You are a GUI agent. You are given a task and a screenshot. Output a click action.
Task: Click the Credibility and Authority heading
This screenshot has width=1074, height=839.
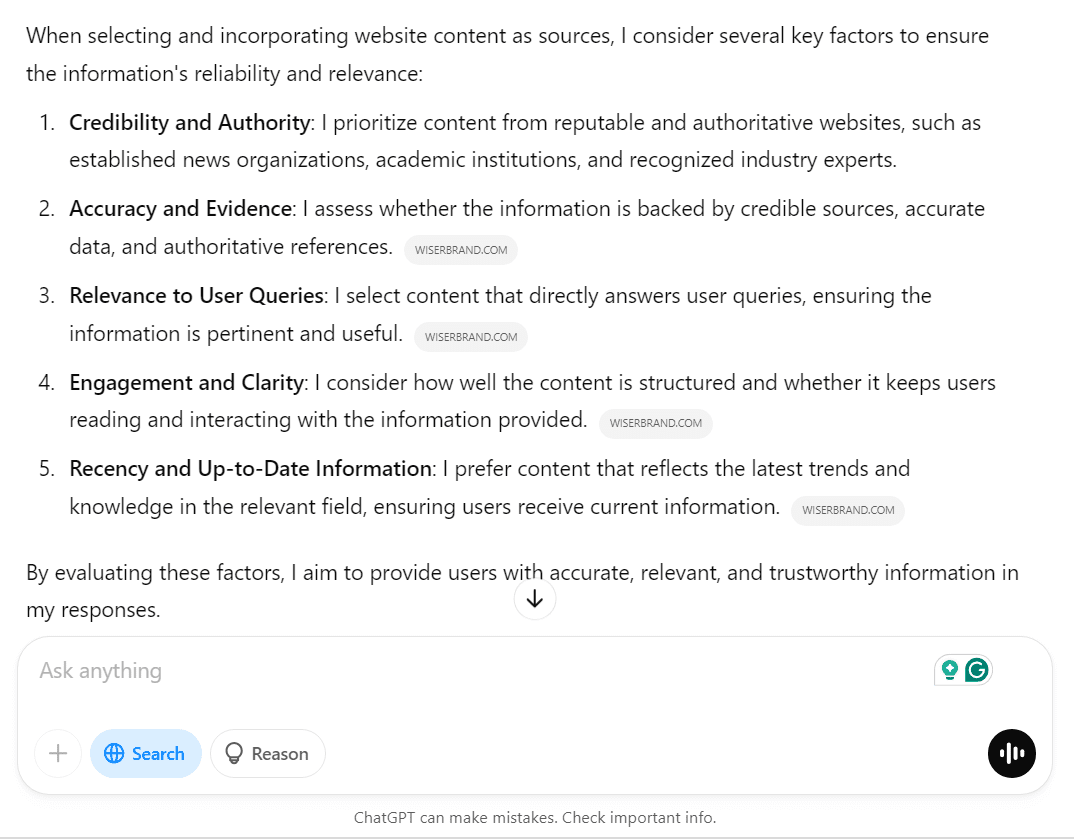tap(189, 123)
